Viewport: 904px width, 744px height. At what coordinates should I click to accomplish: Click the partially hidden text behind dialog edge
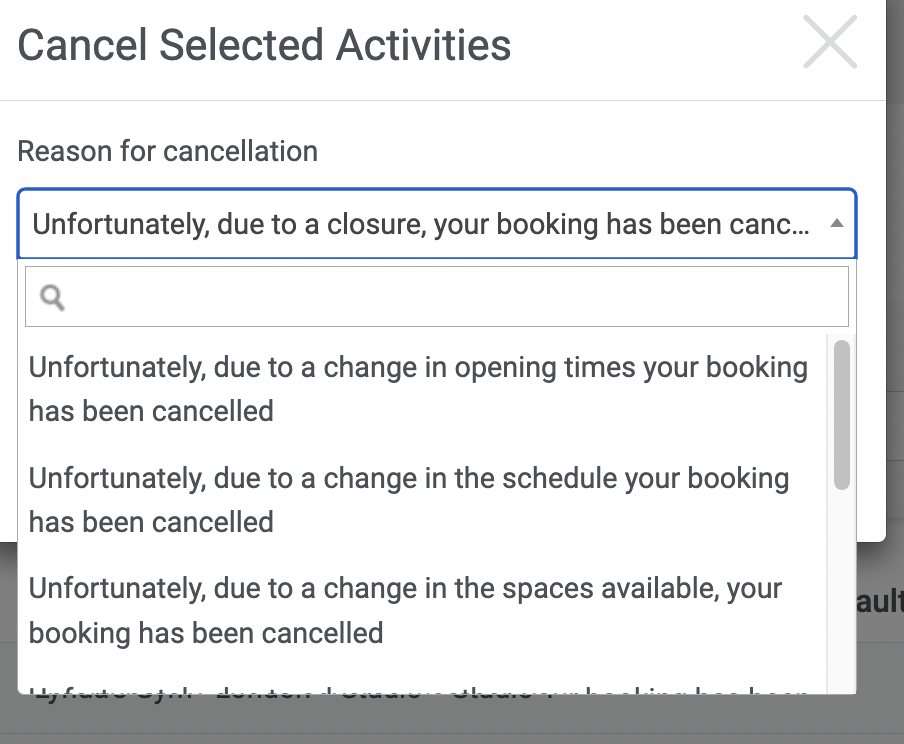880,602
